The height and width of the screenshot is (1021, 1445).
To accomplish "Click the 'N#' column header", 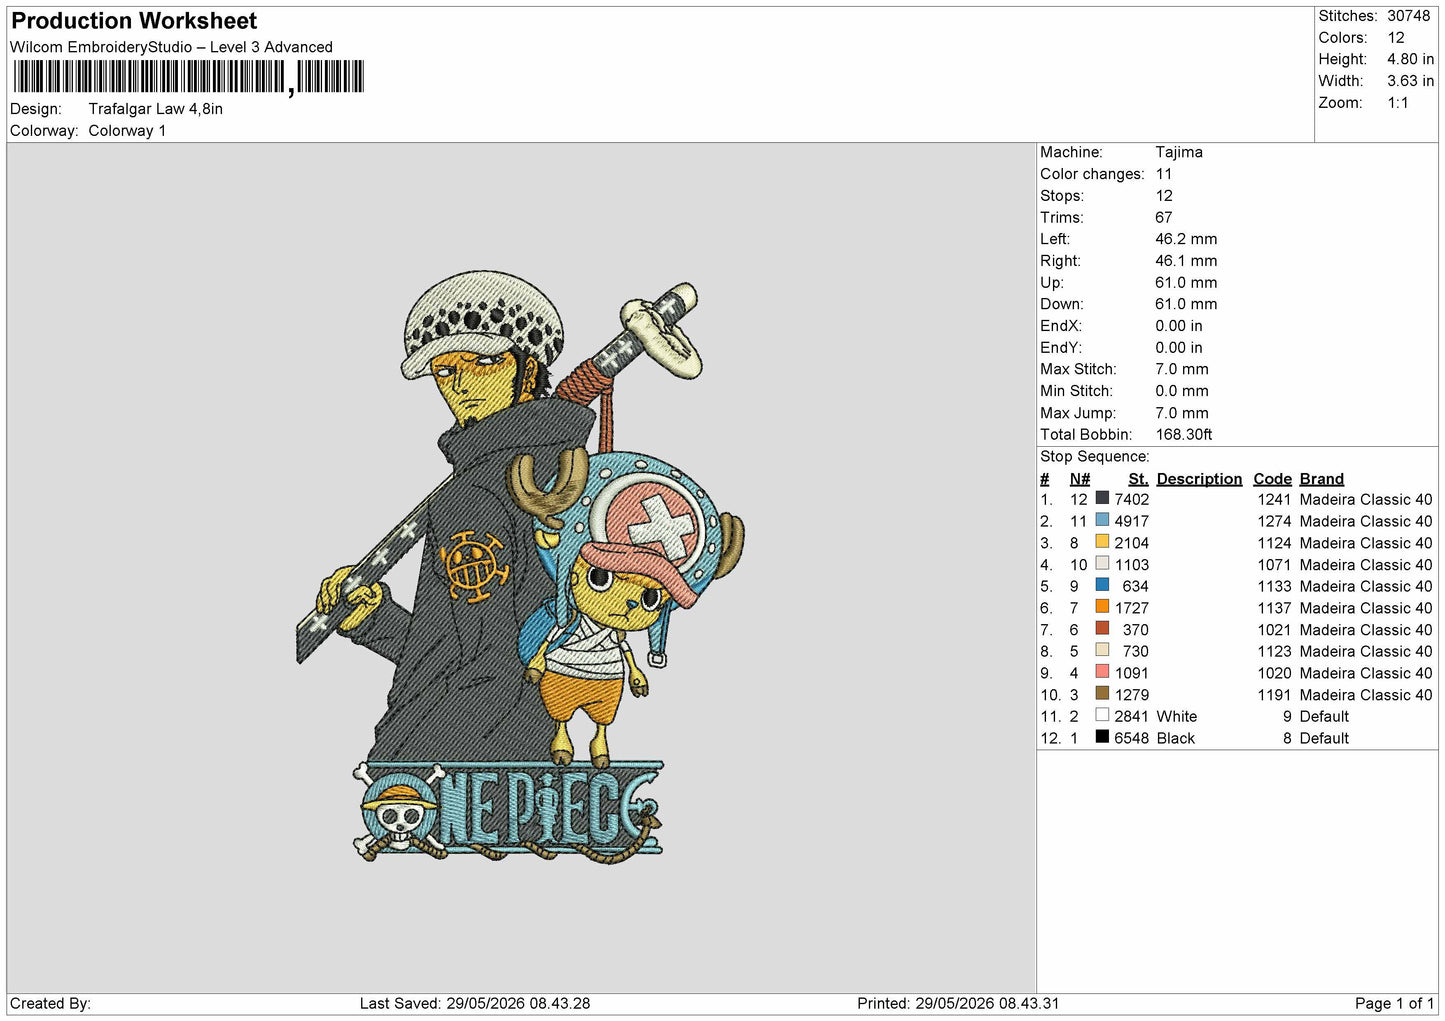I will tap(1080, 479).
